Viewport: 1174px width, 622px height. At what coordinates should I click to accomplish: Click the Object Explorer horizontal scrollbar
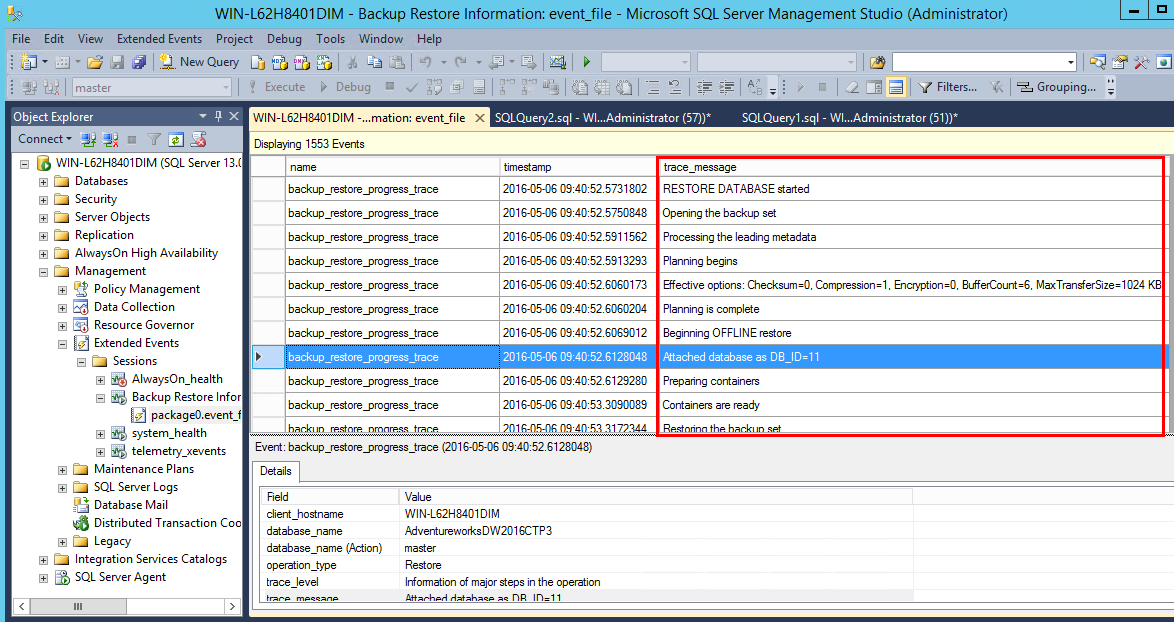(127, 606)
